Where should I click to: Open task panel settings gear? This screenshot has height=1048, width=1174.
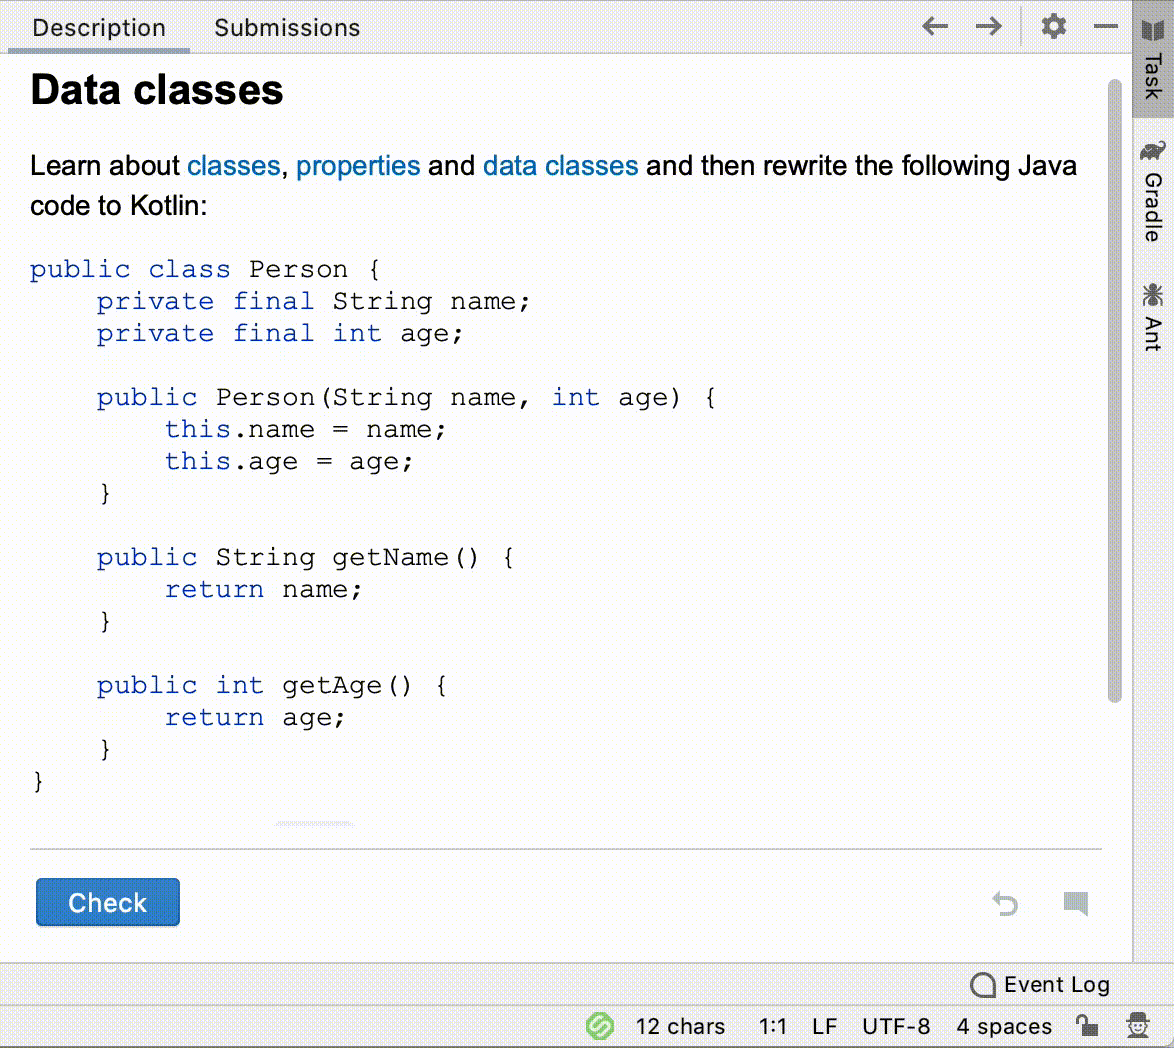click(x=1053, y=27)
